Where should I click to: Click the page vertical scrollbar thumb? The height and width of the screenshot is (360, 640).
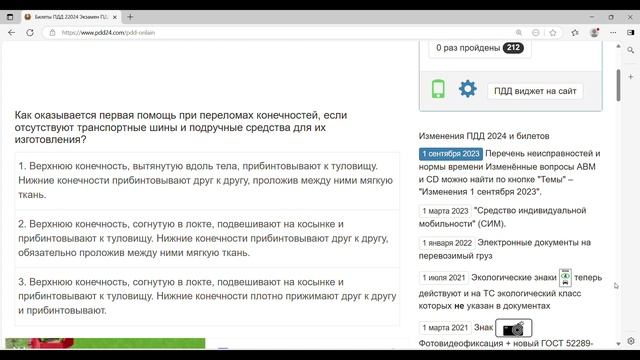tap(618, 85)
